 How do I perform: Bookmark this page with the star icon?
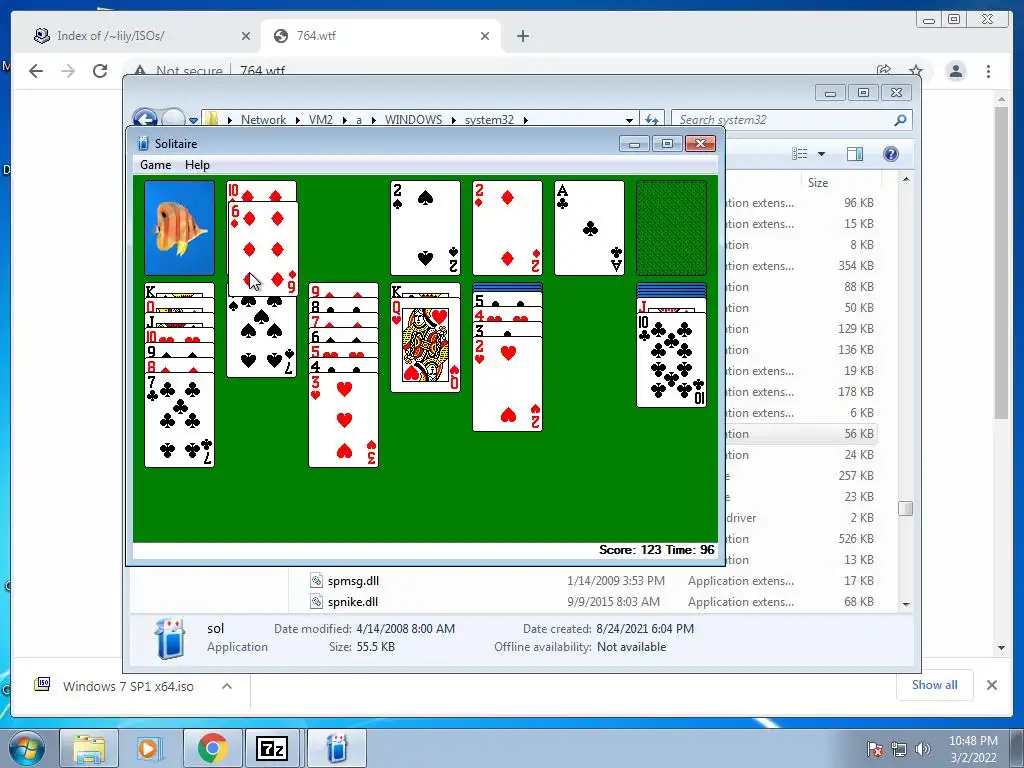point(916,71)
